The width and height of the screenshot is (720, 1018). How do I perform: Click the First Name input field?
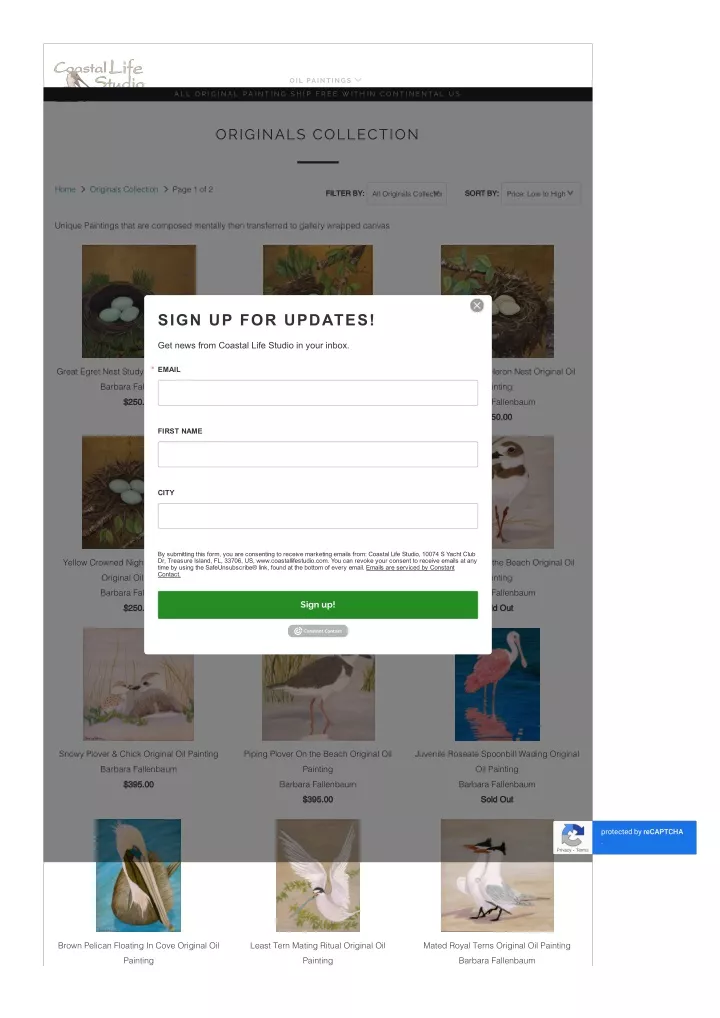(x=317, y=454)
